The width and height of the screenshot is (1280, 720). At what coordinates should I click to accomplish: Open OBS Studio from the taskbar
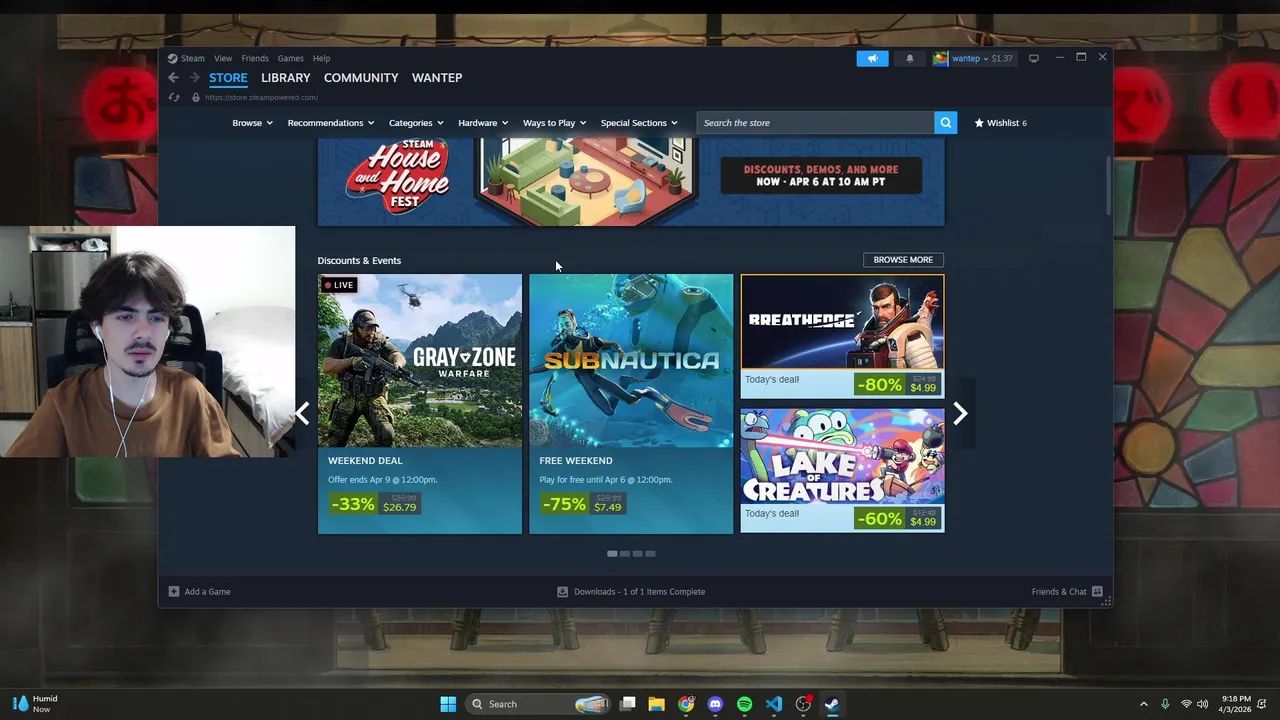pos(803,704)
